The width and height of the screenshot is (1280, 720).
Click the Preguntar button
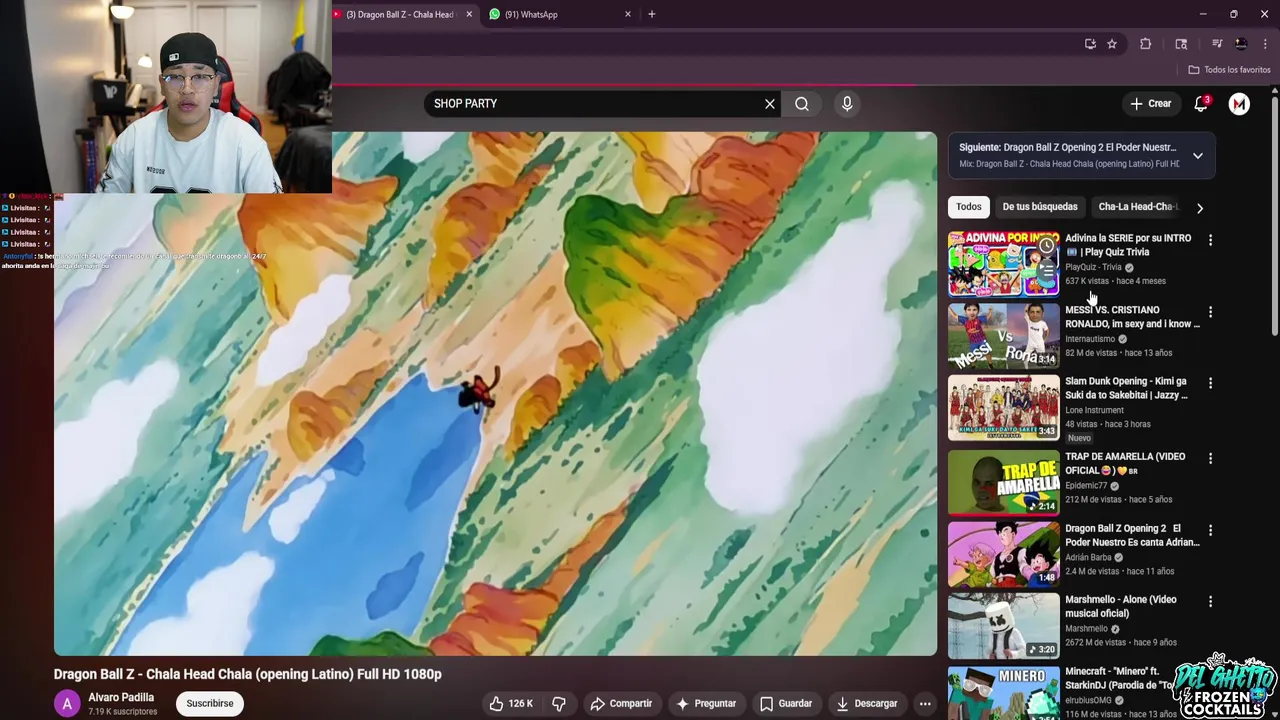[706, 704]
